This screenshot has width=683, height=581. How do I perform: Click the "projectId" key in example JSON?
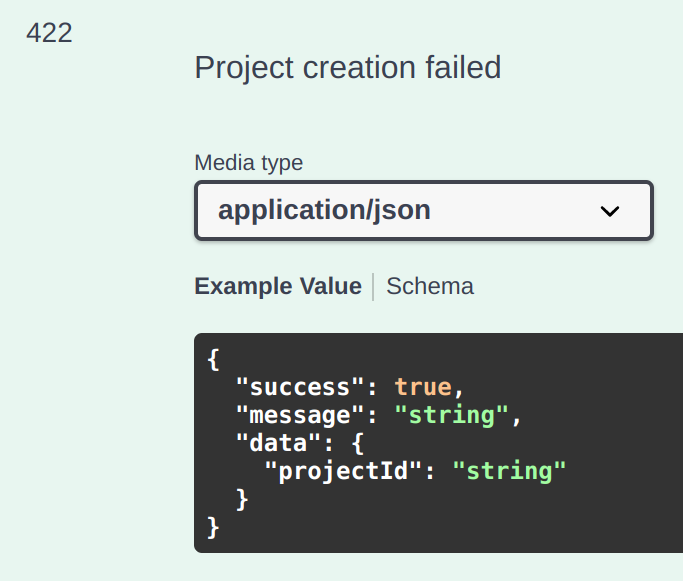pyautogui.click(x=343, y=471)
